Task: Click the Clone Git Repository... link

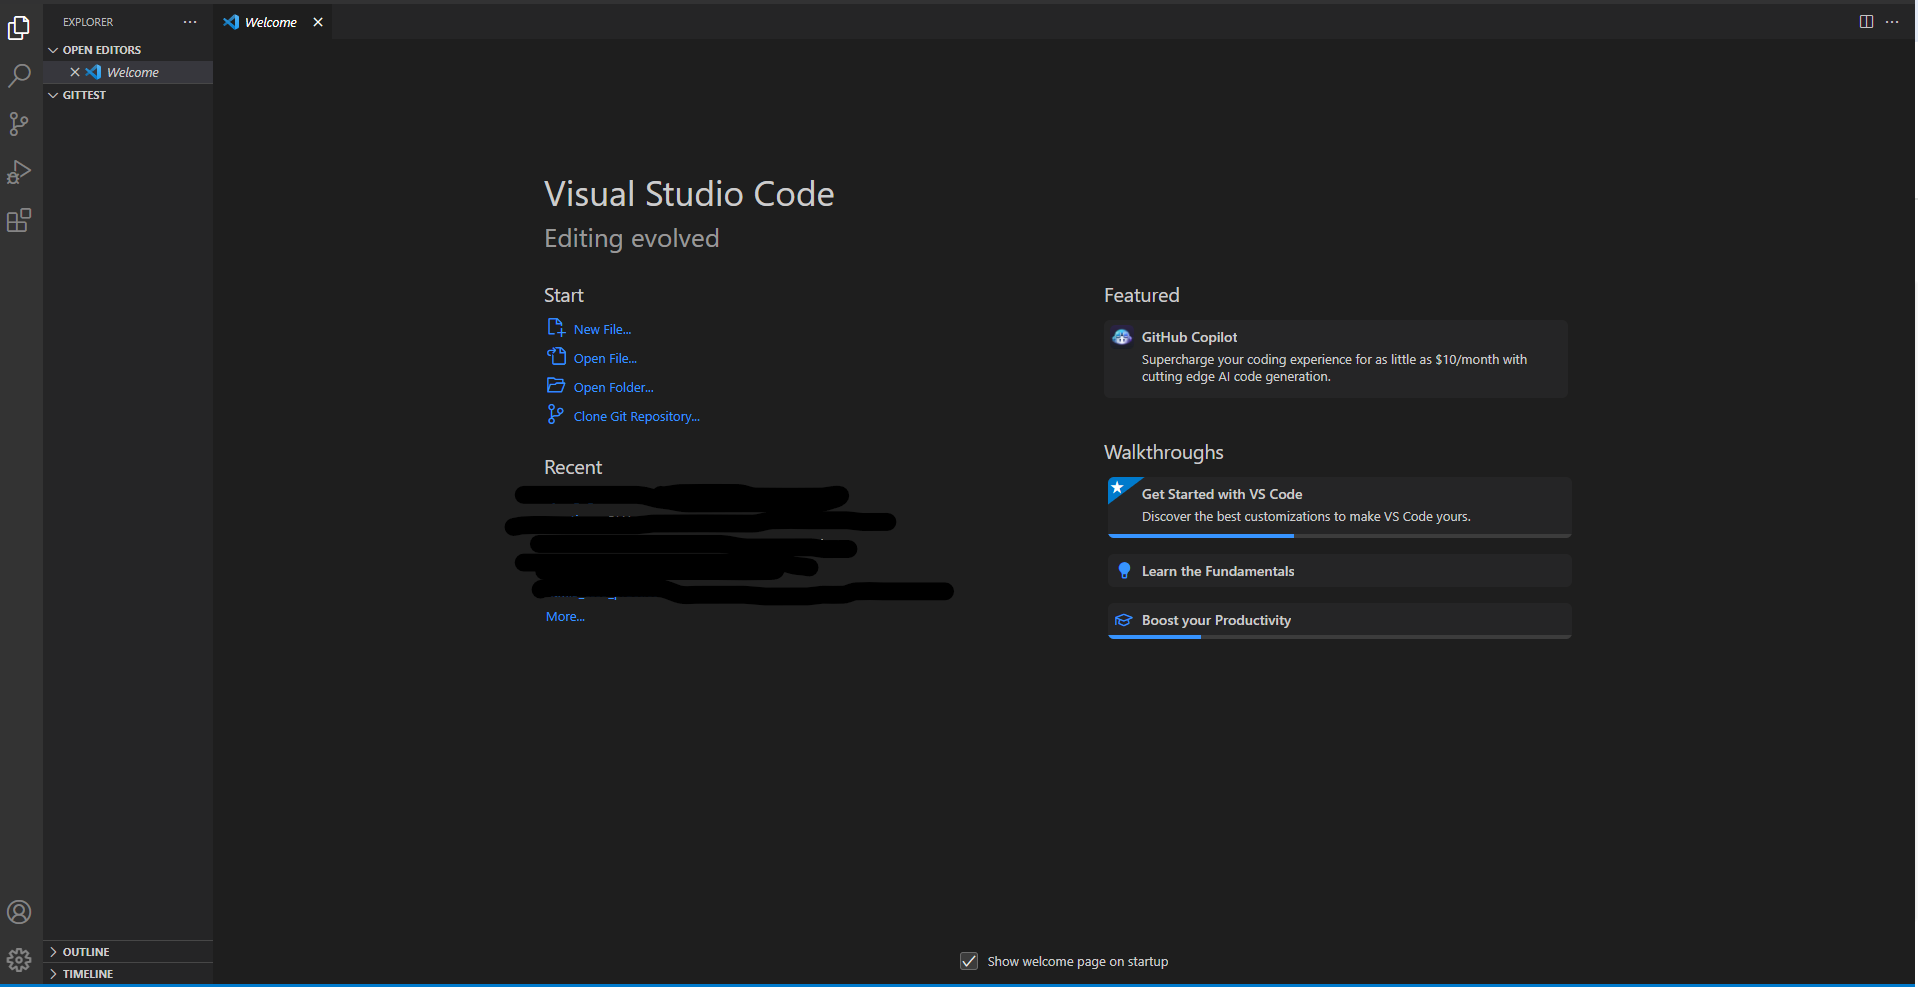Action: pyautogui.click(x=636, y=416)
